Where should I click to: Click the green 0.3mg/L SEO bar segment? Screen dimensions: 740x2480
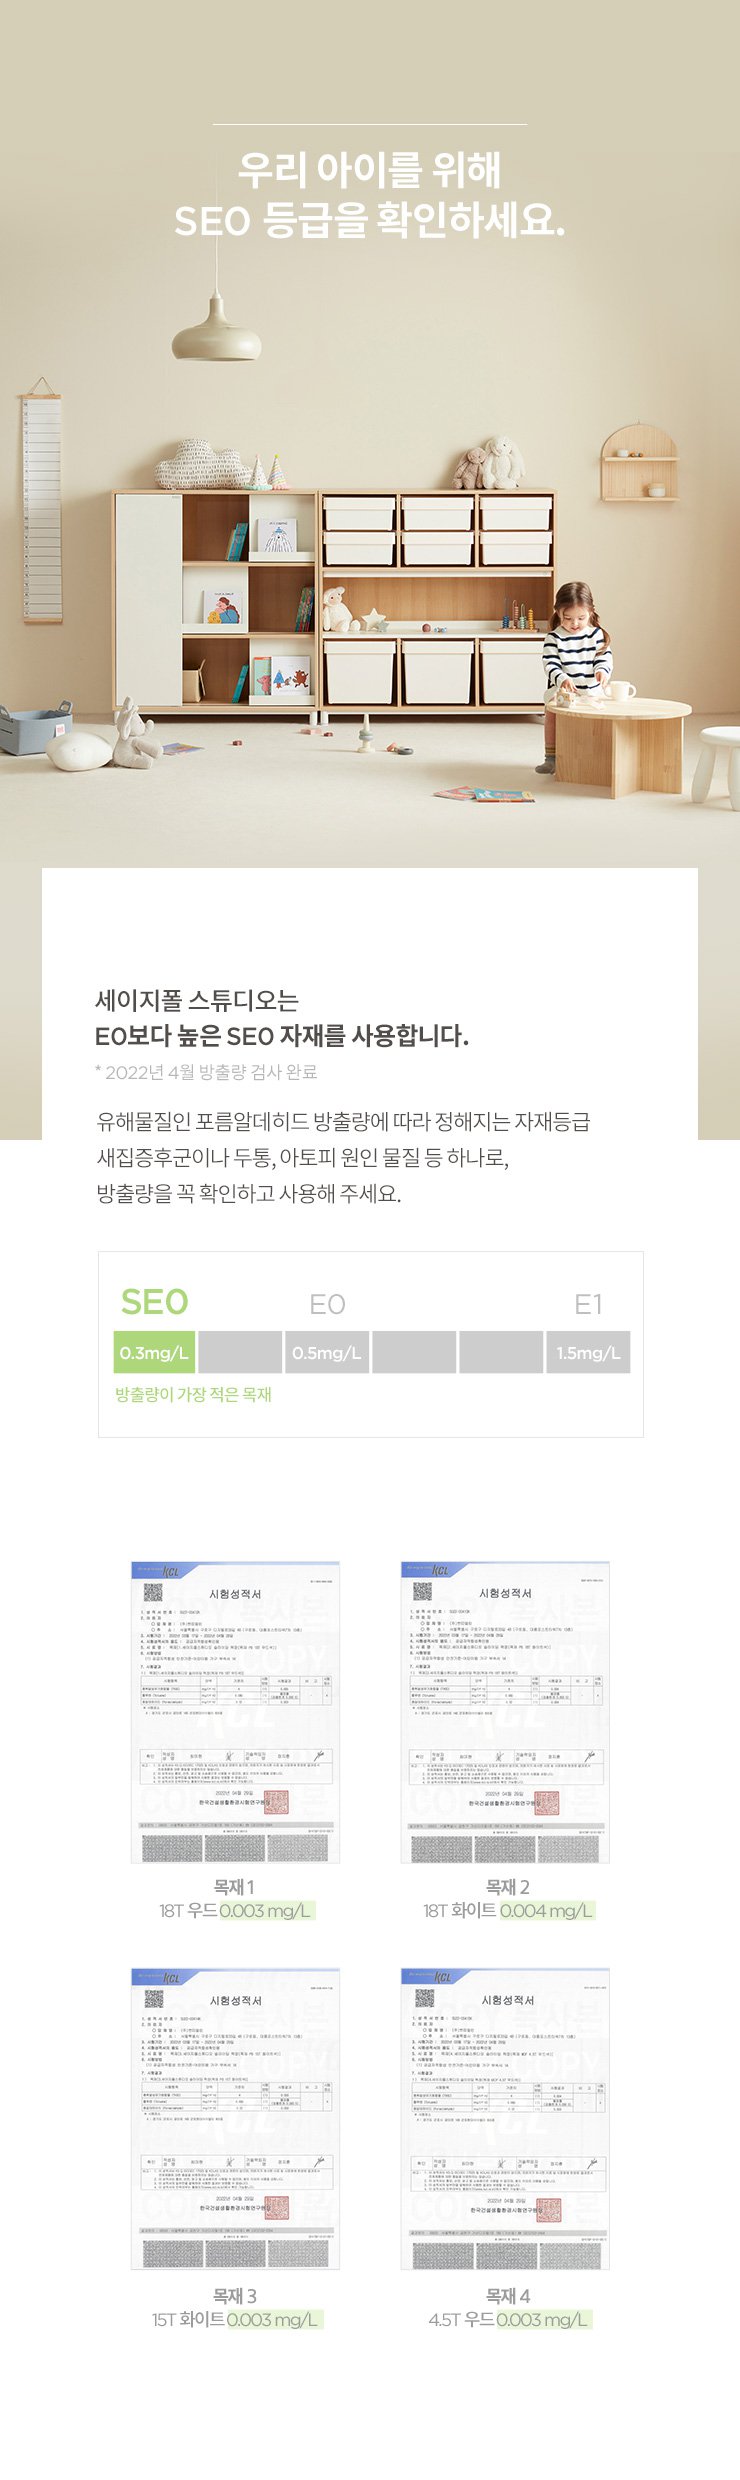coord(155,1352)
